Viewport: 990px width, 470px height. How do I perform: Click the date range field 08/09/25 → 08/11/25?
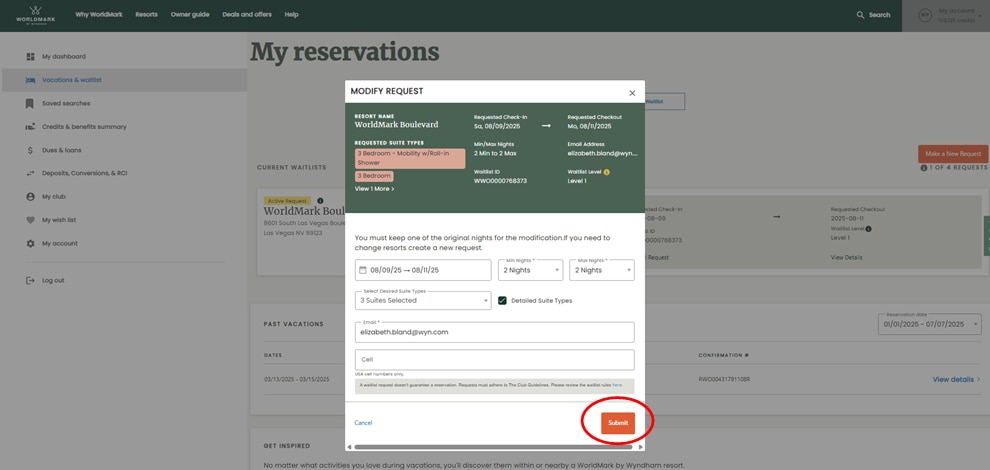(x=423, y=270)
